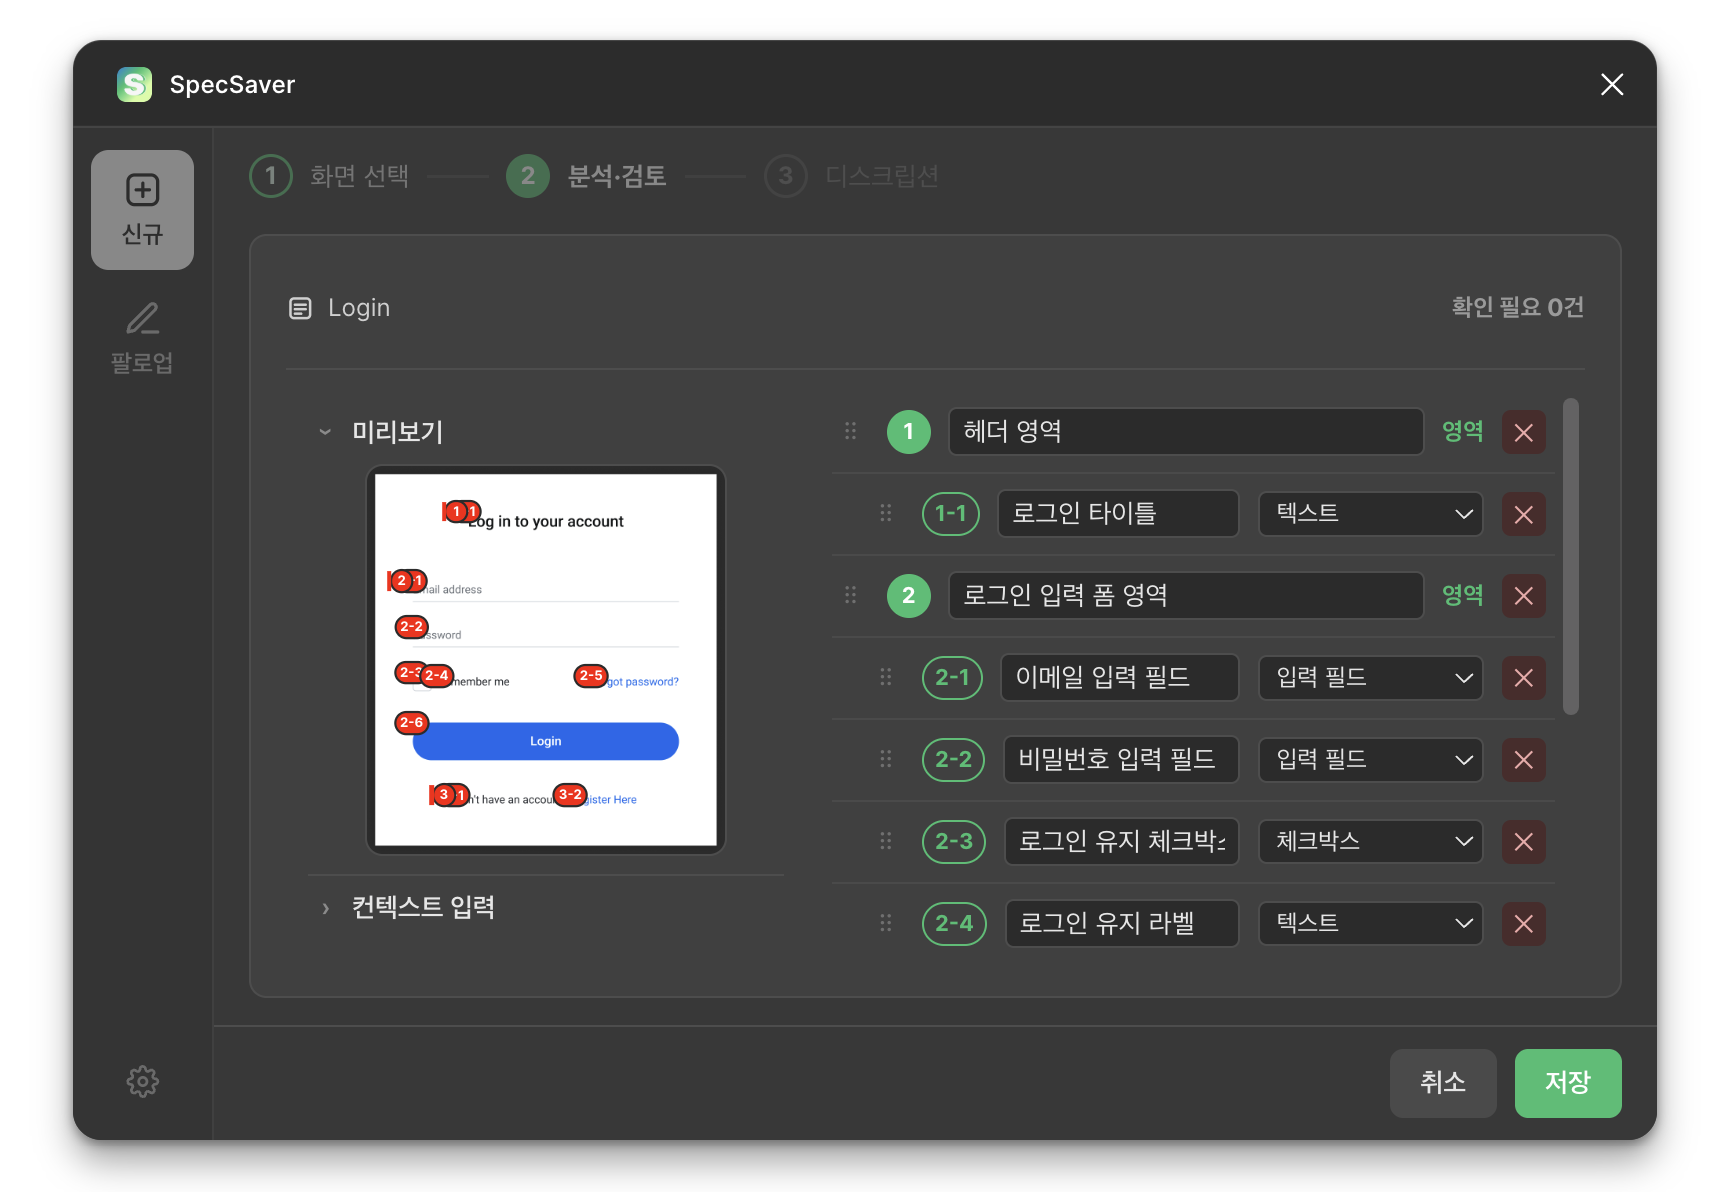1732x1192 pixels.
Task: Edit the 로그인 유지 라벨 name field
Action: [1122, 924]
